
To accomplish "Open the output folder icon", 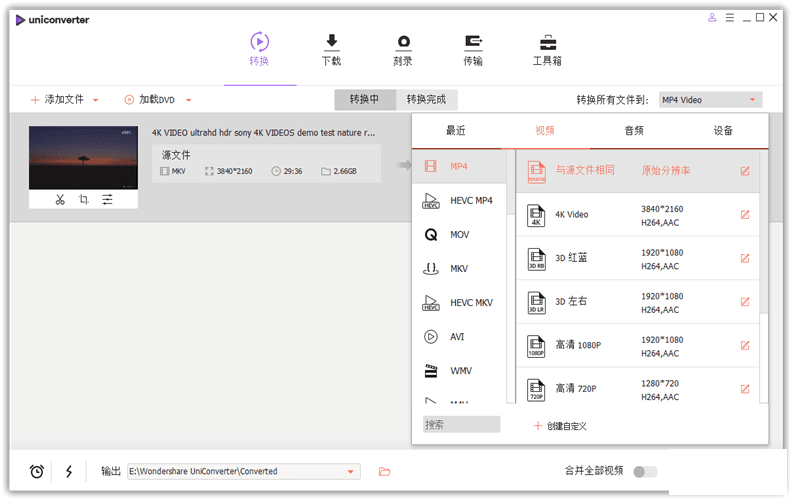I will coord(385,472).
